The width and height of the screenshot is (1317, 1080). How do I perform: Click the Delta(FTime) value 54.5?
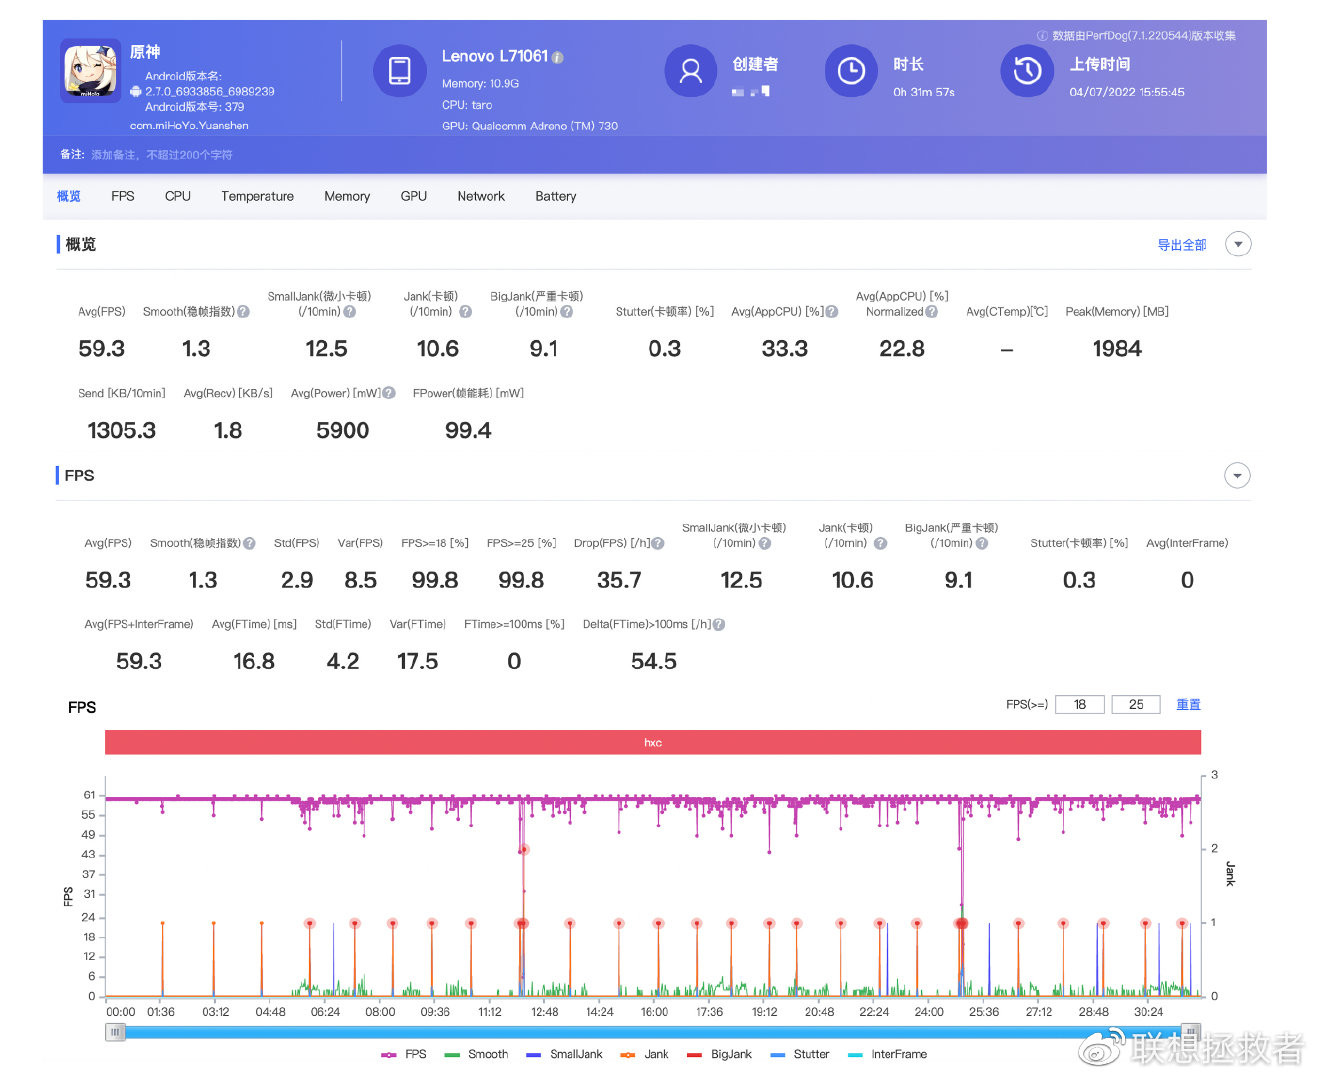[654, 662]
